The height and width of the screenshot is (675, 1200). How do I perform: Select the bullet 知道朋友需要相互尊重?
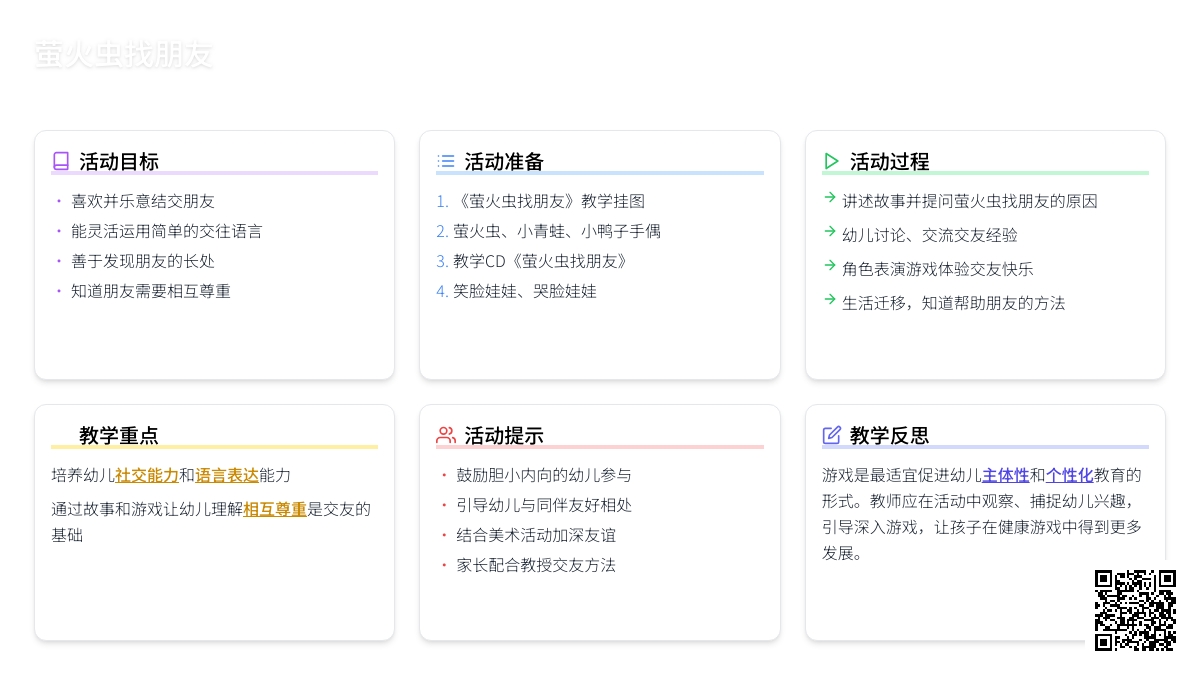(x=151, y=291)
